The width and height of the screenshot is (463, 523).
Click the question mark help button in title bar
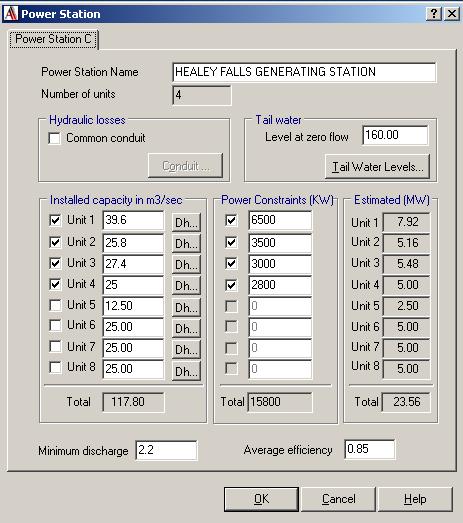click(434, 14)
